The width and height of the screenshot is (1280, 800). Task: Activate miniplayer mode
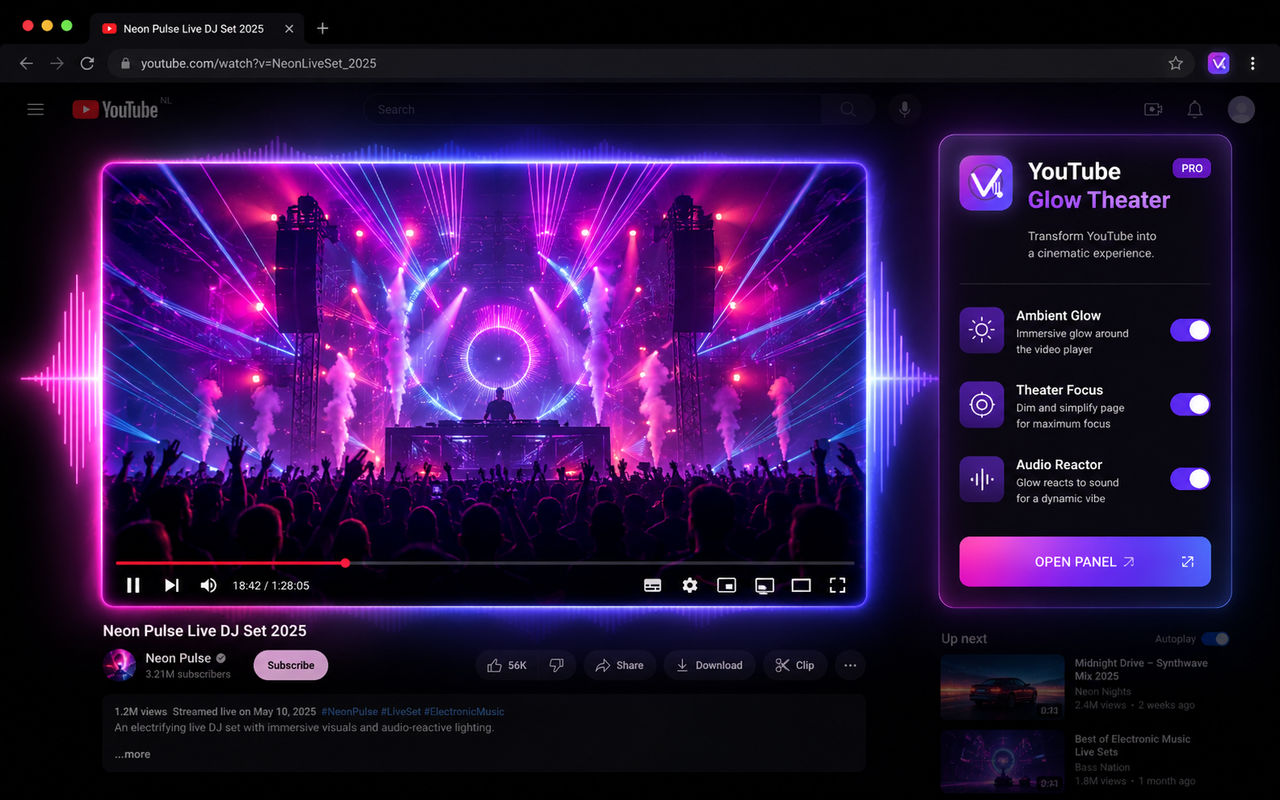(x=727, y=586)
